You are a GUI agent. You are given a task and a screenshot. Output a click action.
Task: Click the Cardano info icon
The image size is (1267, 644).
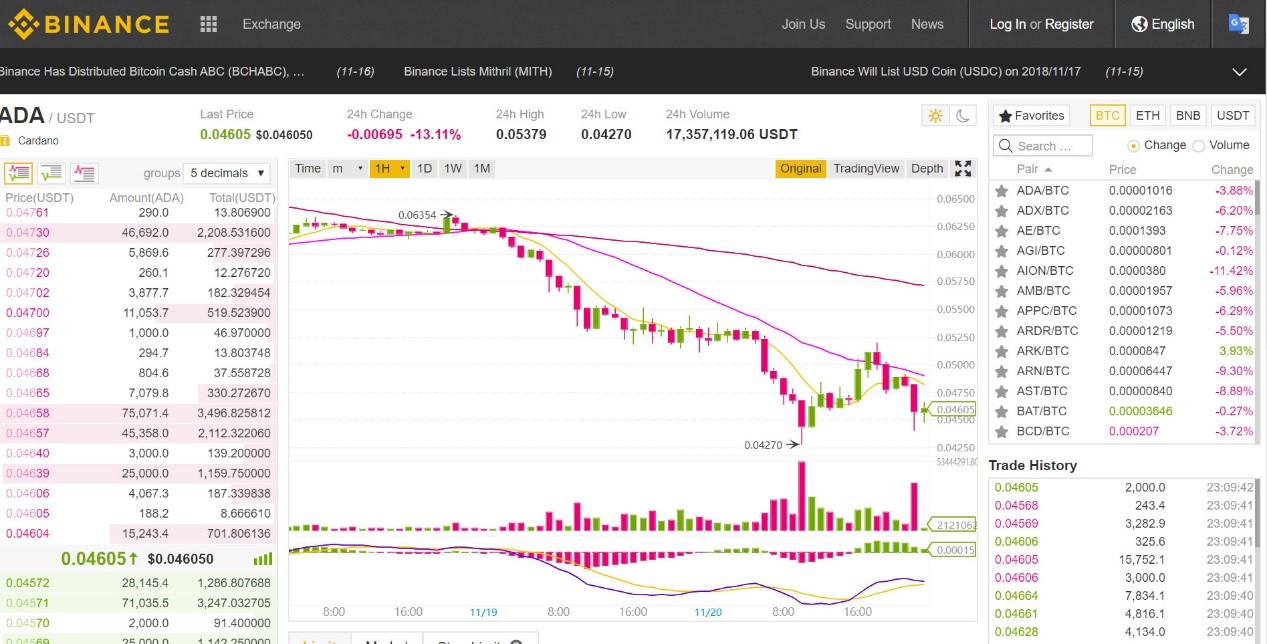[x=5, y=141]
